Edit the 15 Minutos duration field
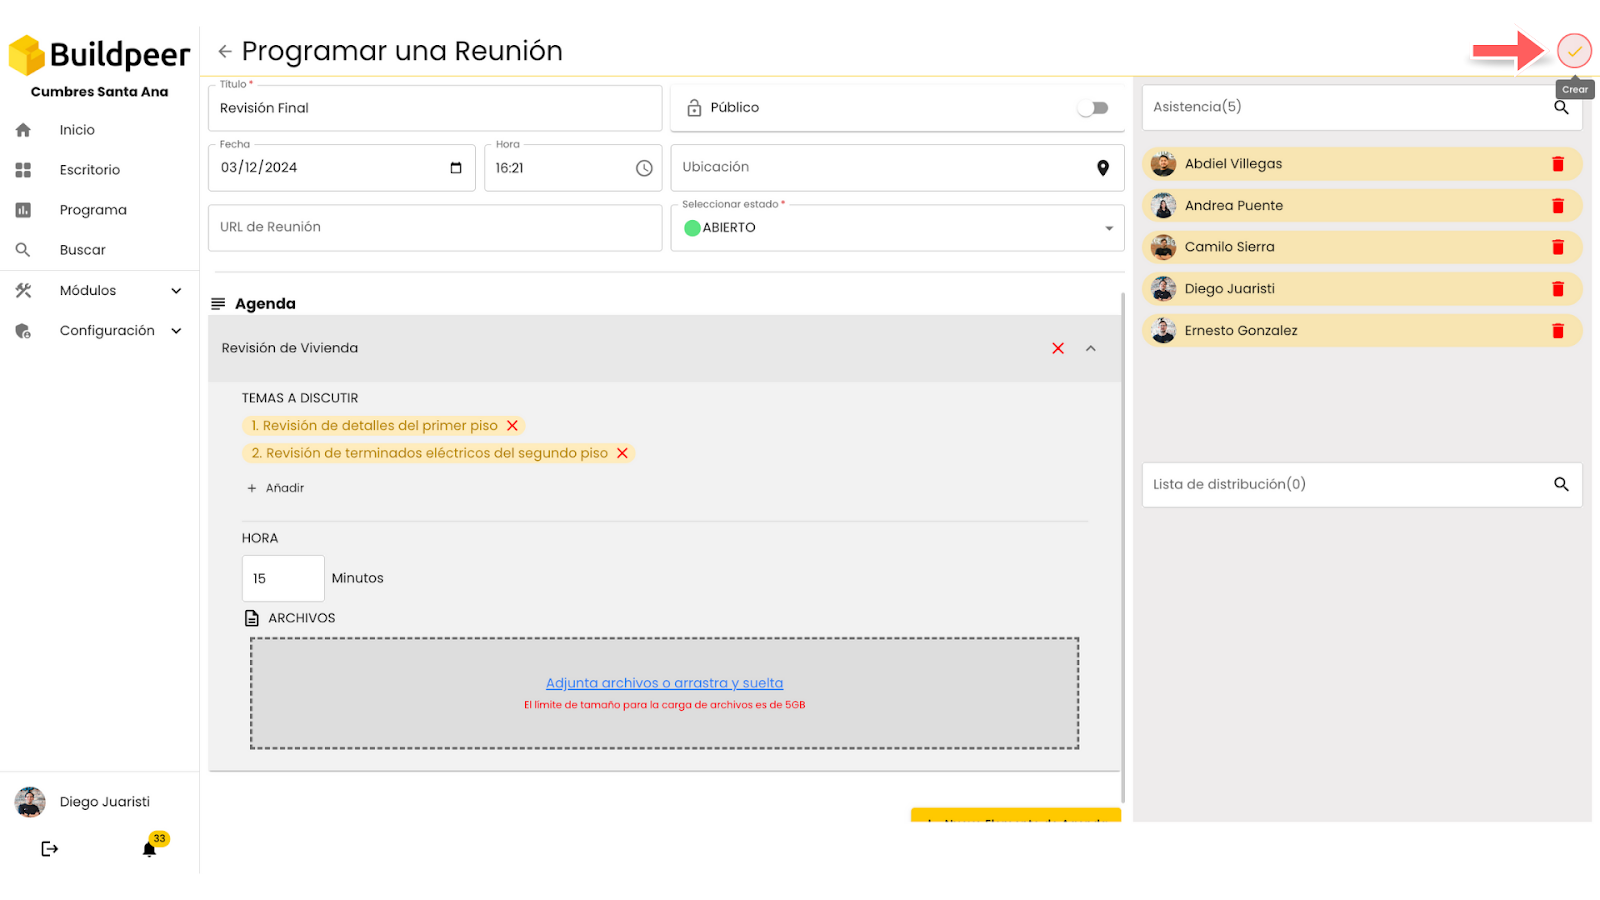 pos(283,578)
